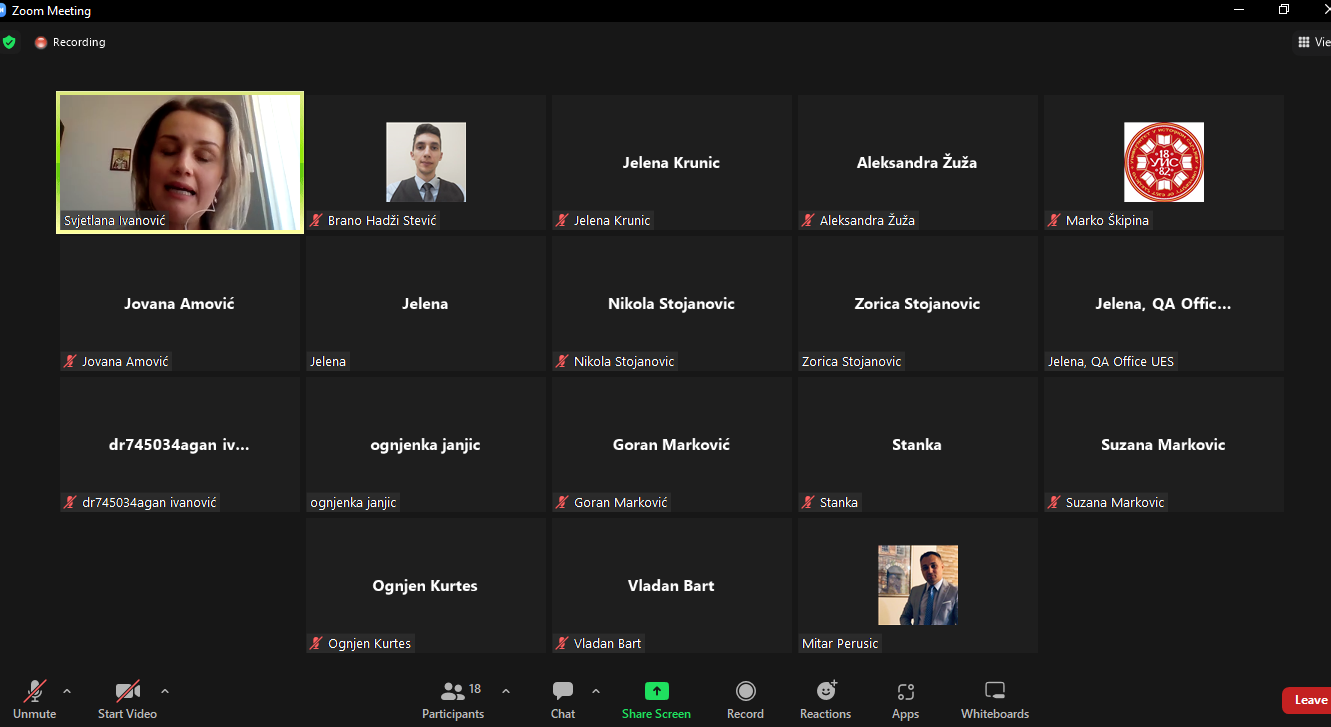1331x727 pixels.
Task: Select Brano Hadži Stević's profile photo
Action: coord(426,162)
